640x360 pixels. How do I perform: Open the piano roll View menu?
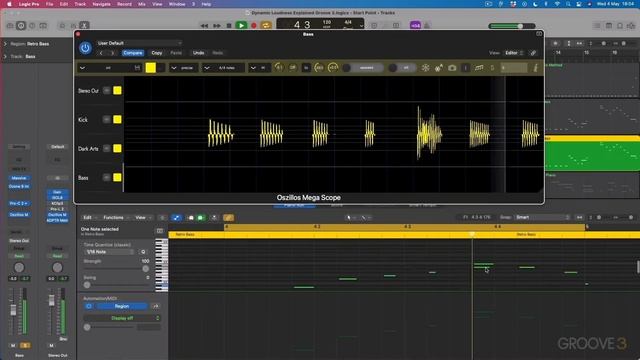pos(142,218)
